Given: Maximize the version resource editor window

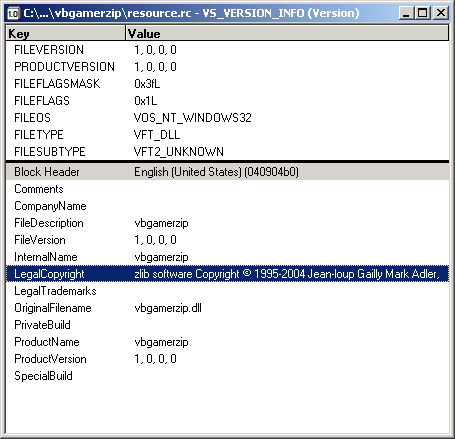Looking at the screenshot, I should (423, 13).
